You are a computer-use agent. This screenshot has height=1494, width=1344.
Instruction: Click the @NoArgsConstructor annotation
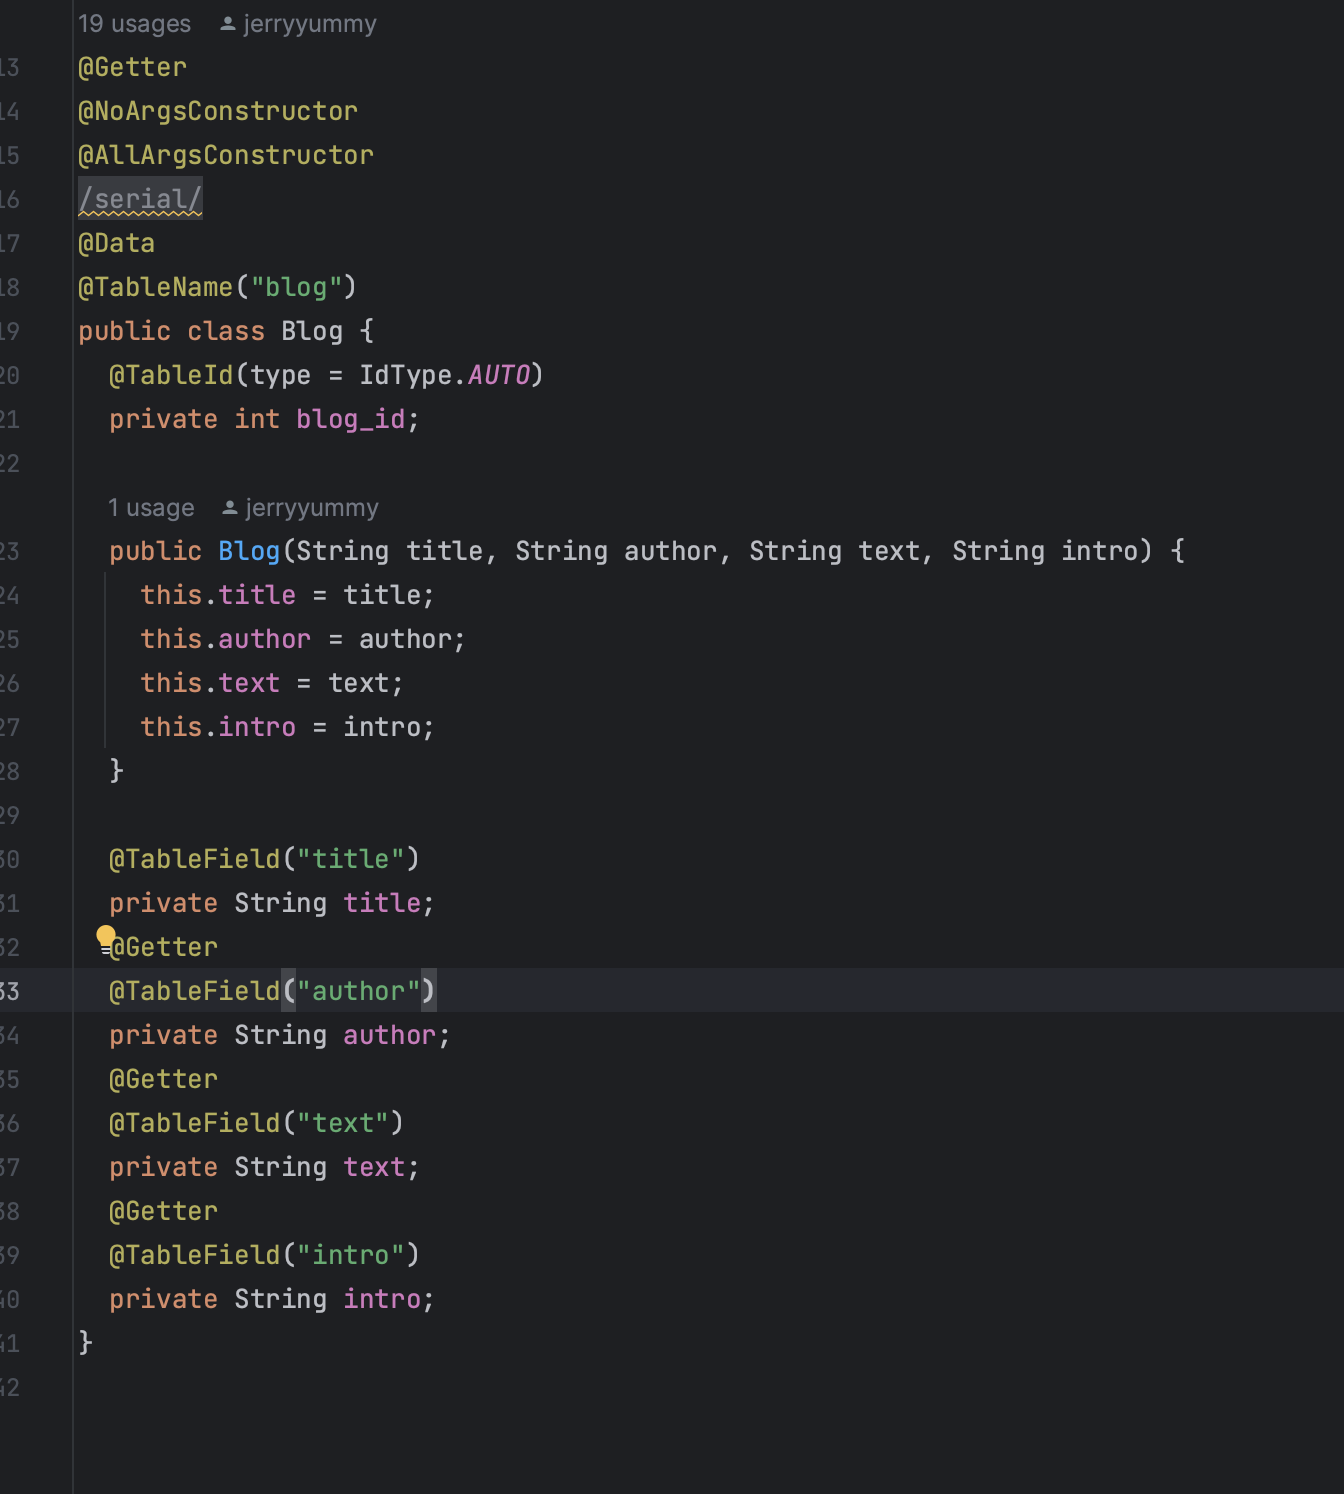(x=217, y=111)
